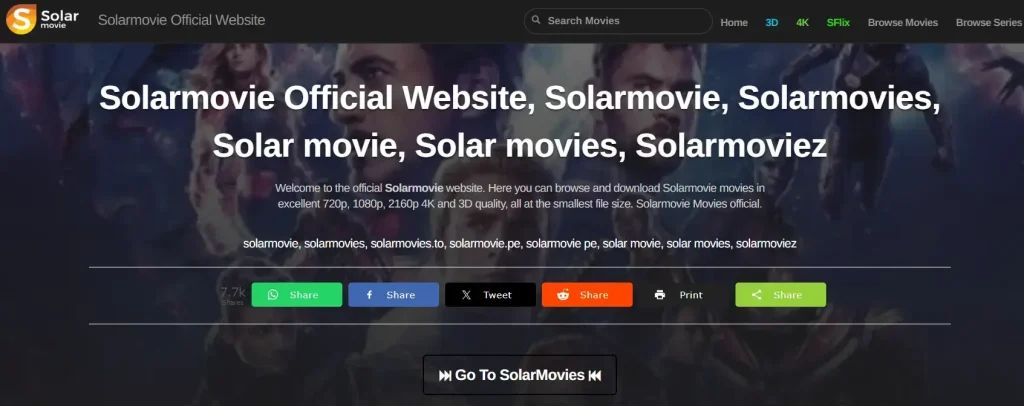
Task: Click the 7.7k shares counter
Action: 232,294
